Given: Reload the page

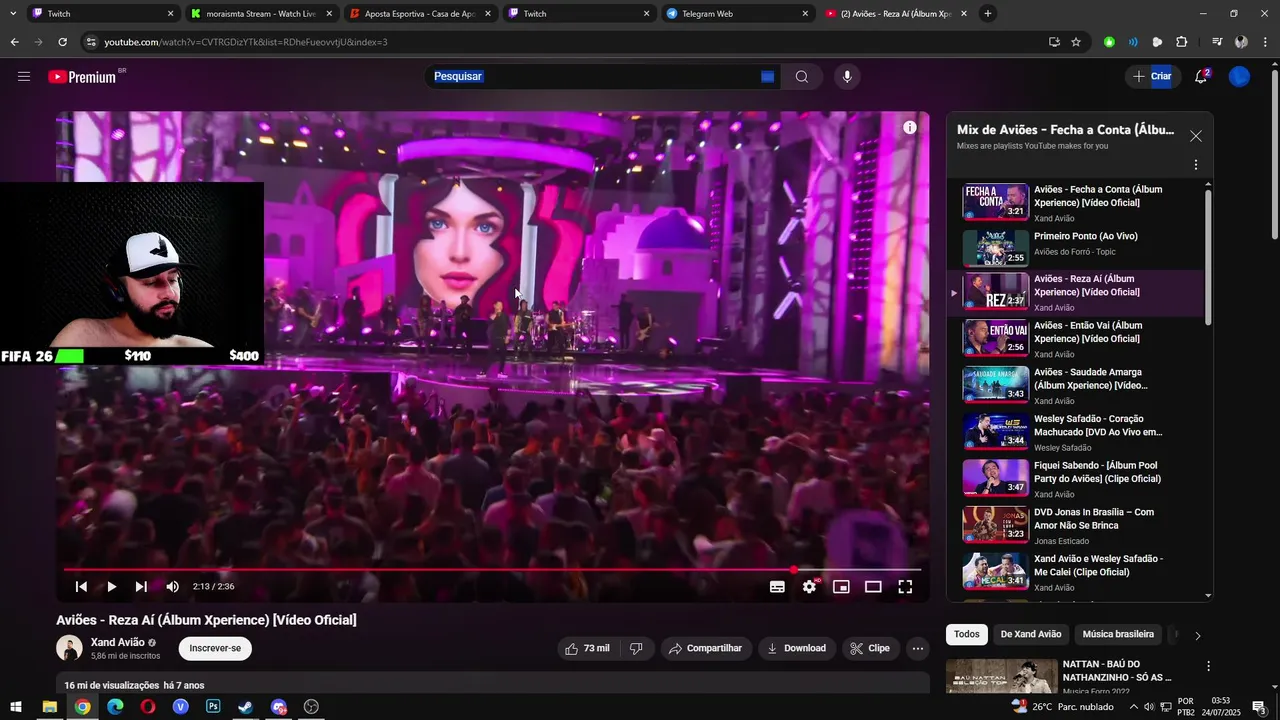Looking at the screenshot, I should click(x=62, y=42).
